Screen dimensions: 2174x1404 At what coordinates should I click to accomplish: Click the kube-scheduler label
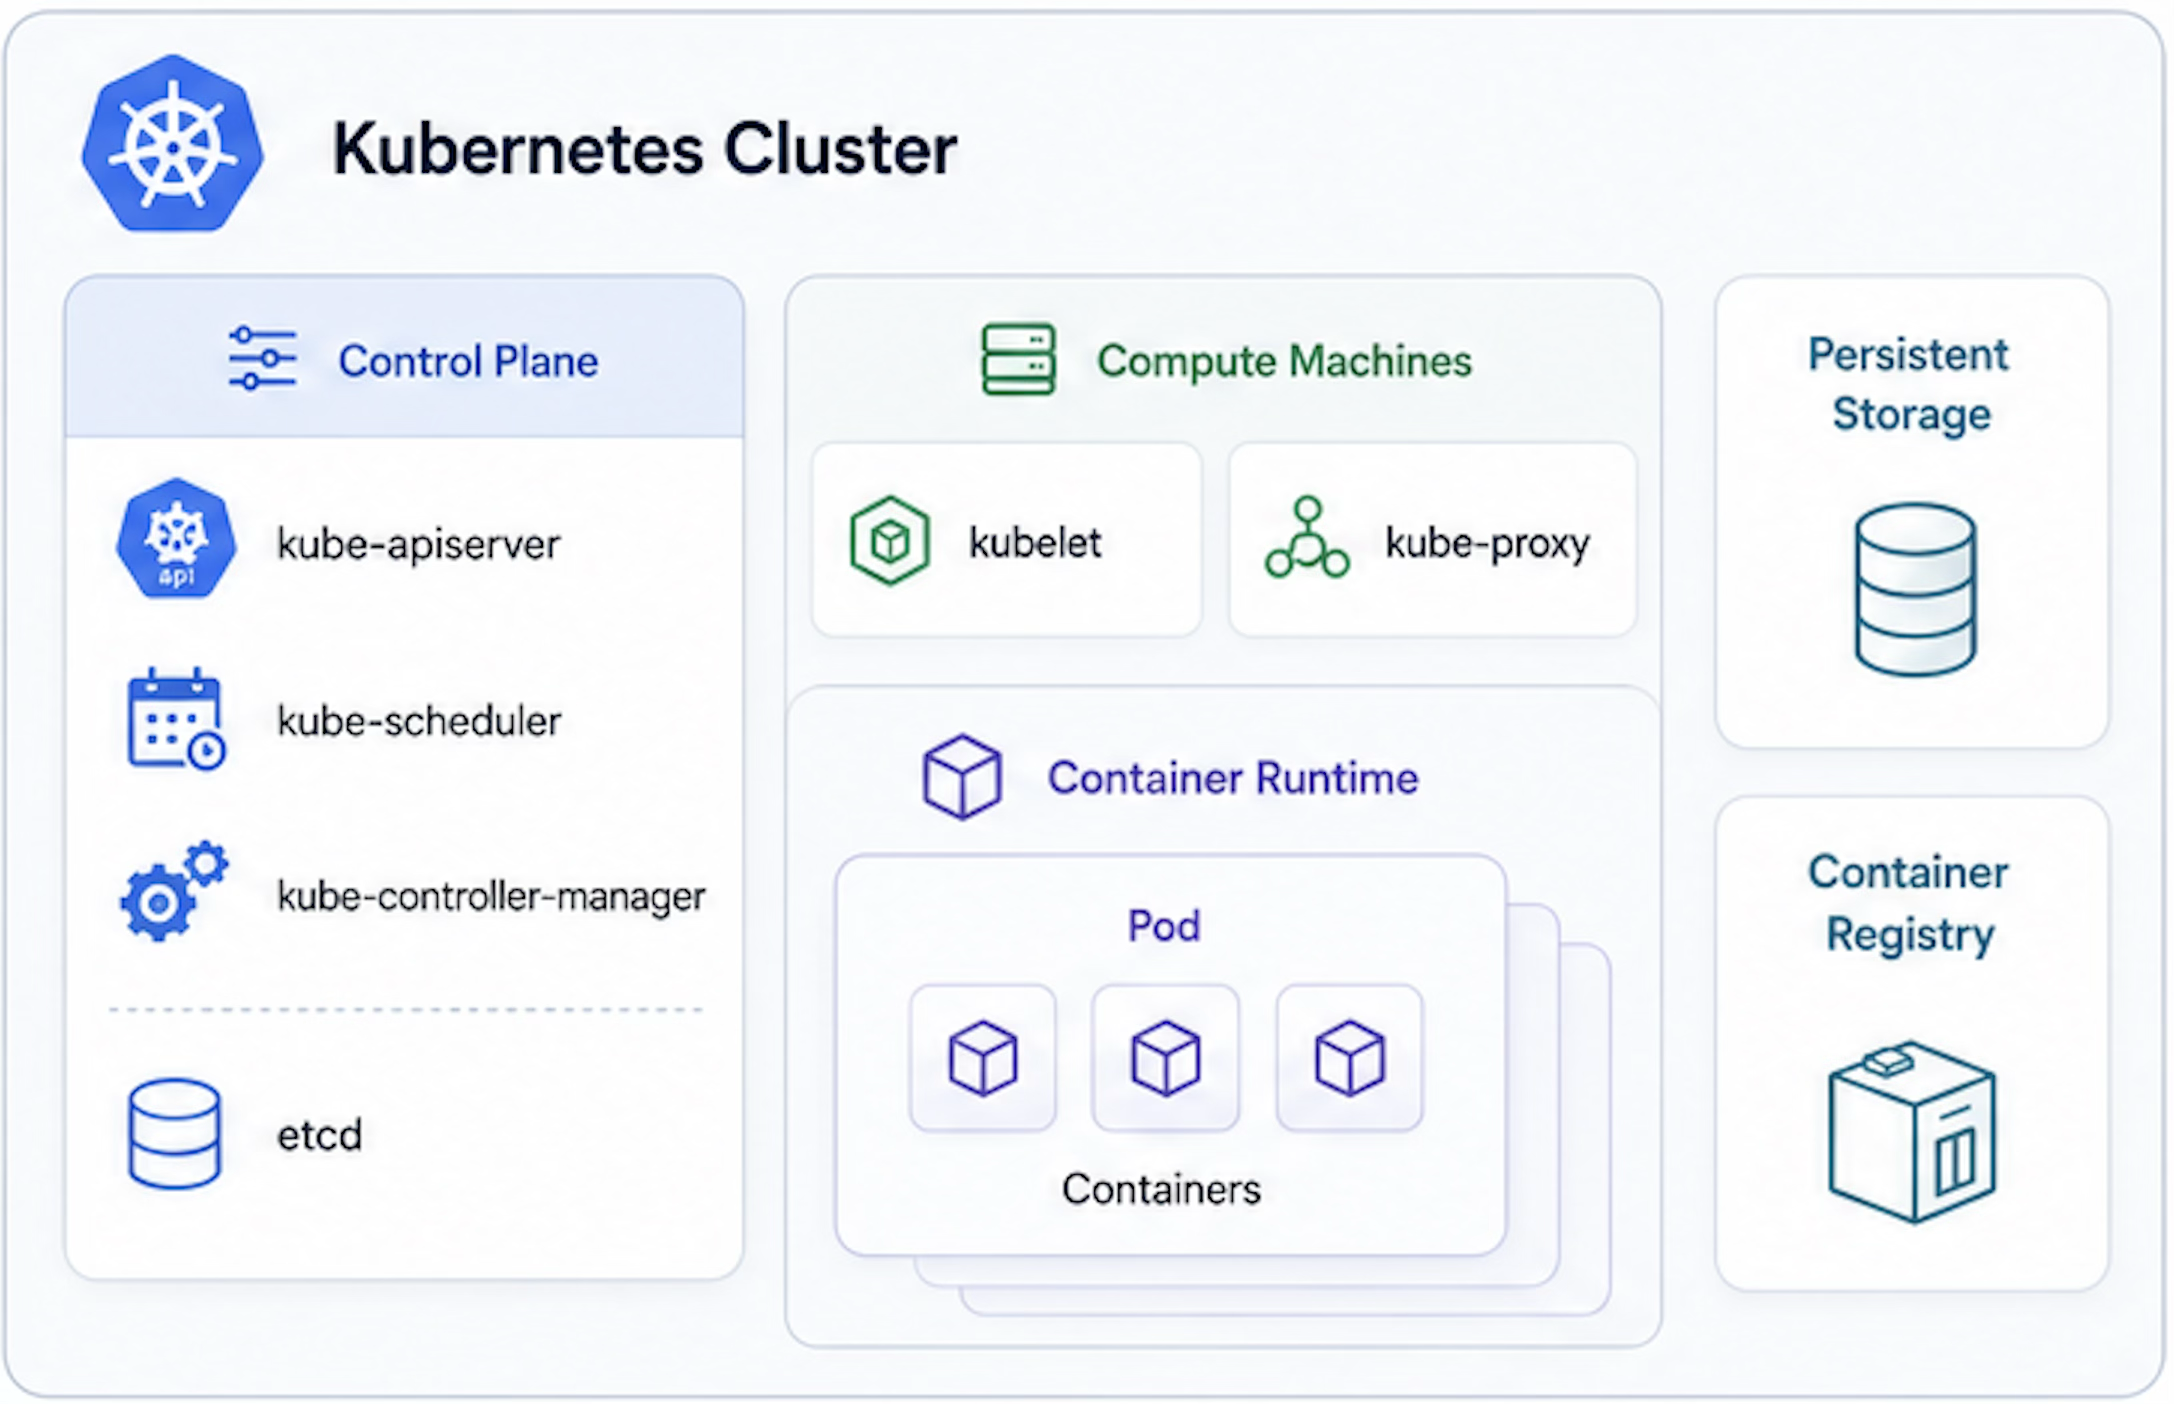[419, 721]
